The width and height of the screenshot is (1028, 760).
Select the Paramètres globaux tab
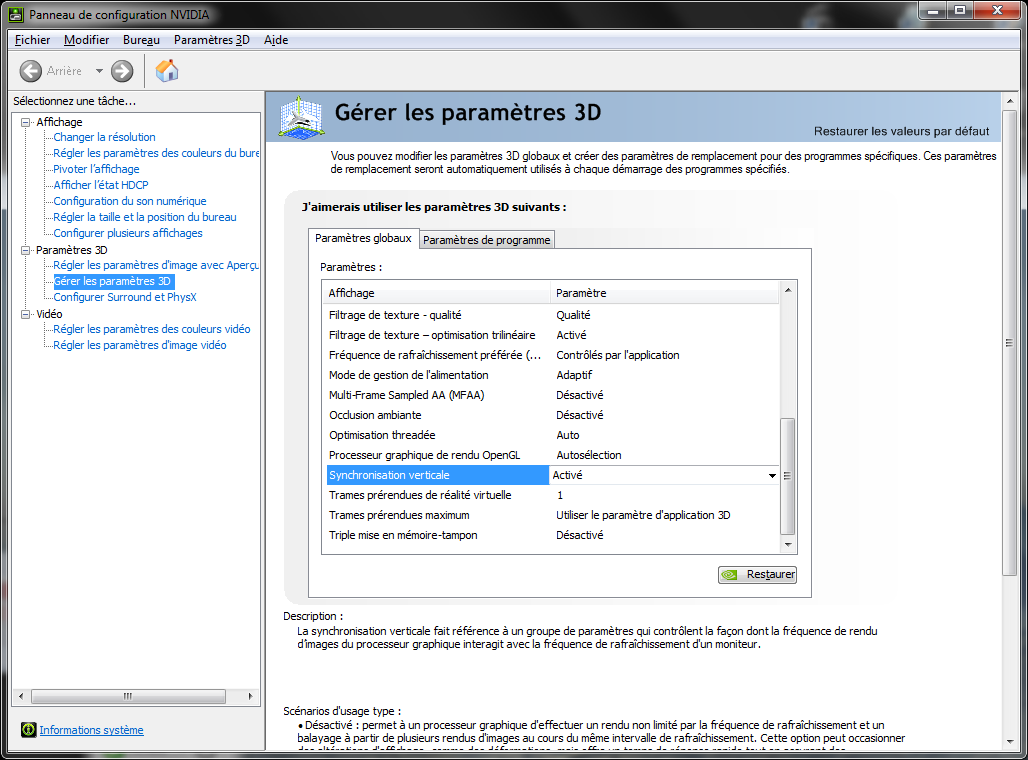pos(363,238)
